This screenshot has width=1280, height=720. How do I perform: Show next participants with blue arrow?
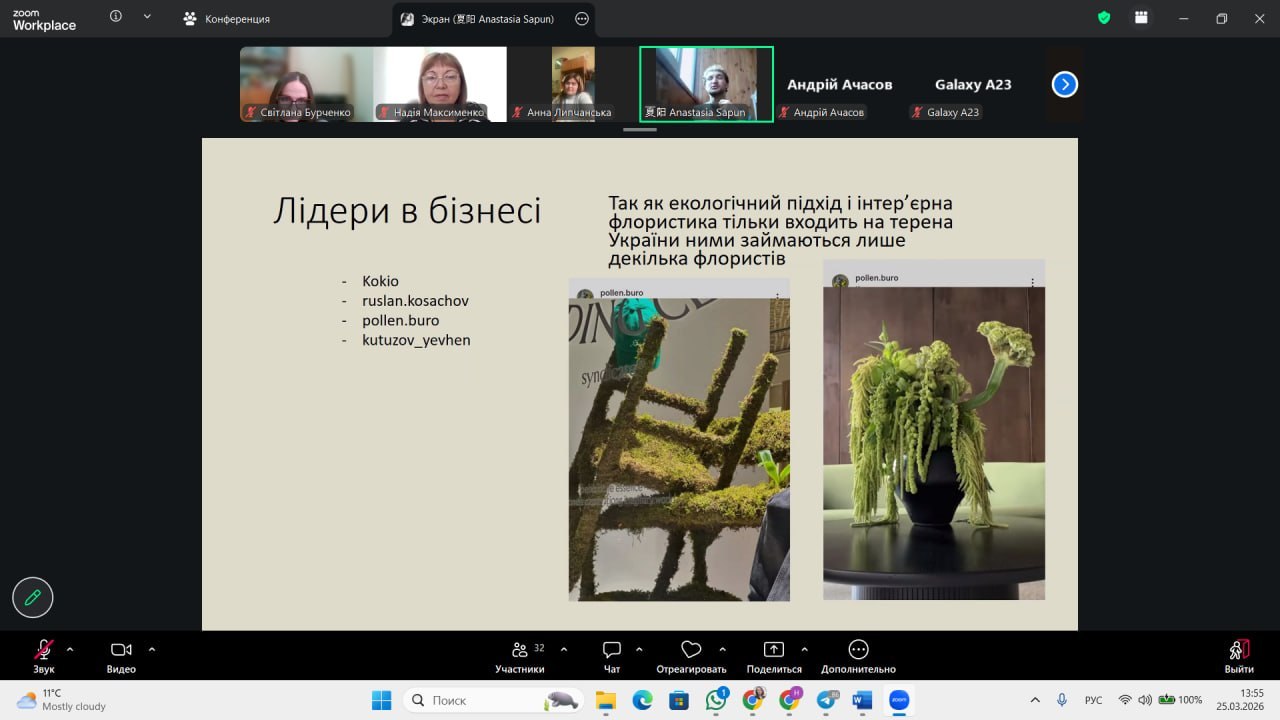tap(1065, 85)
